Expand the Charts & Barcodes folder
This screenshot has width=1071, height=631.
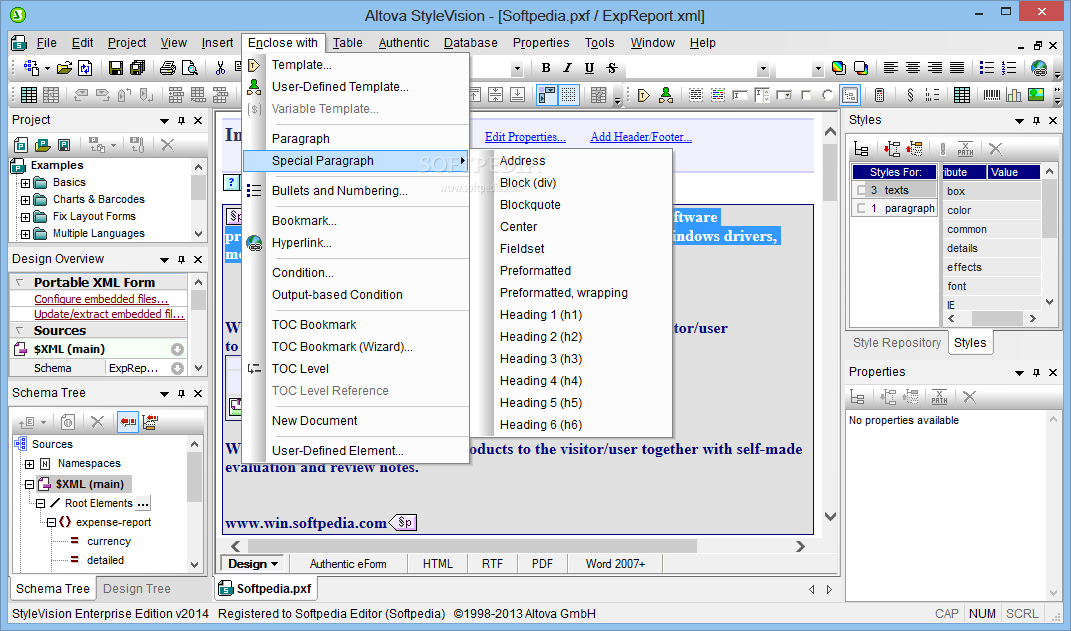[25, 200]
